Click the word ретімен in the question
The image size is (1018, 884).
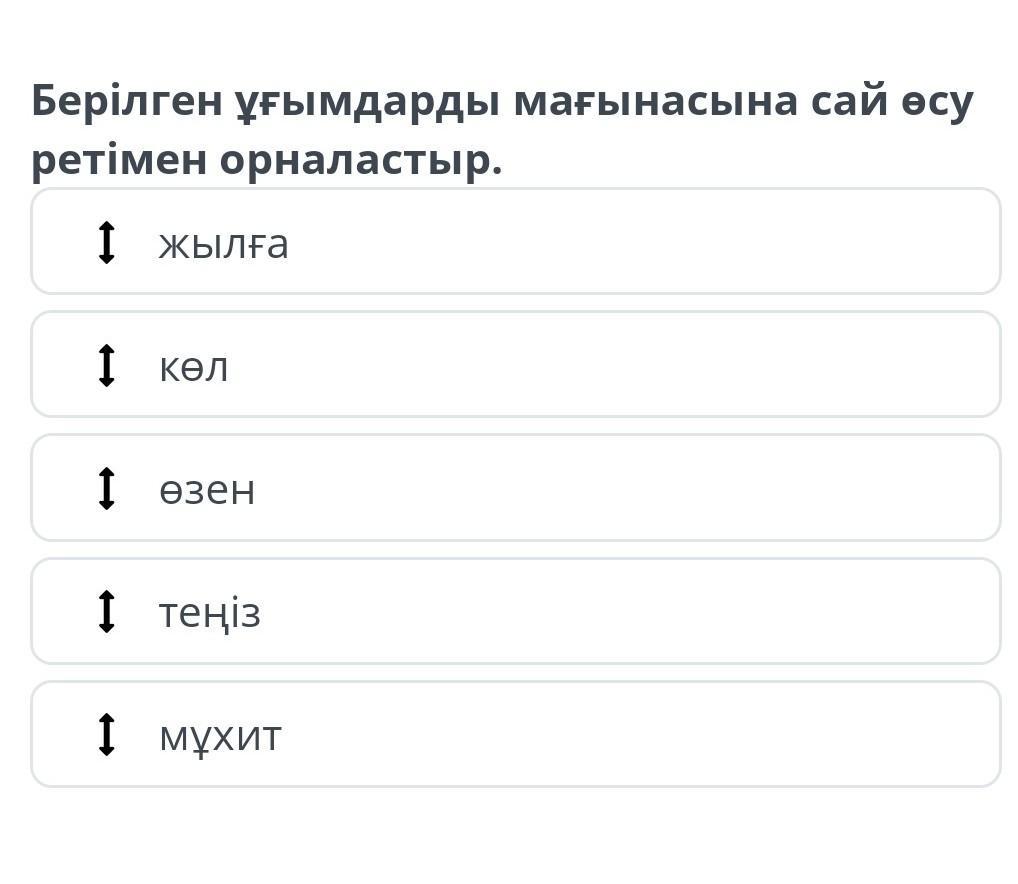coord(117,159)
